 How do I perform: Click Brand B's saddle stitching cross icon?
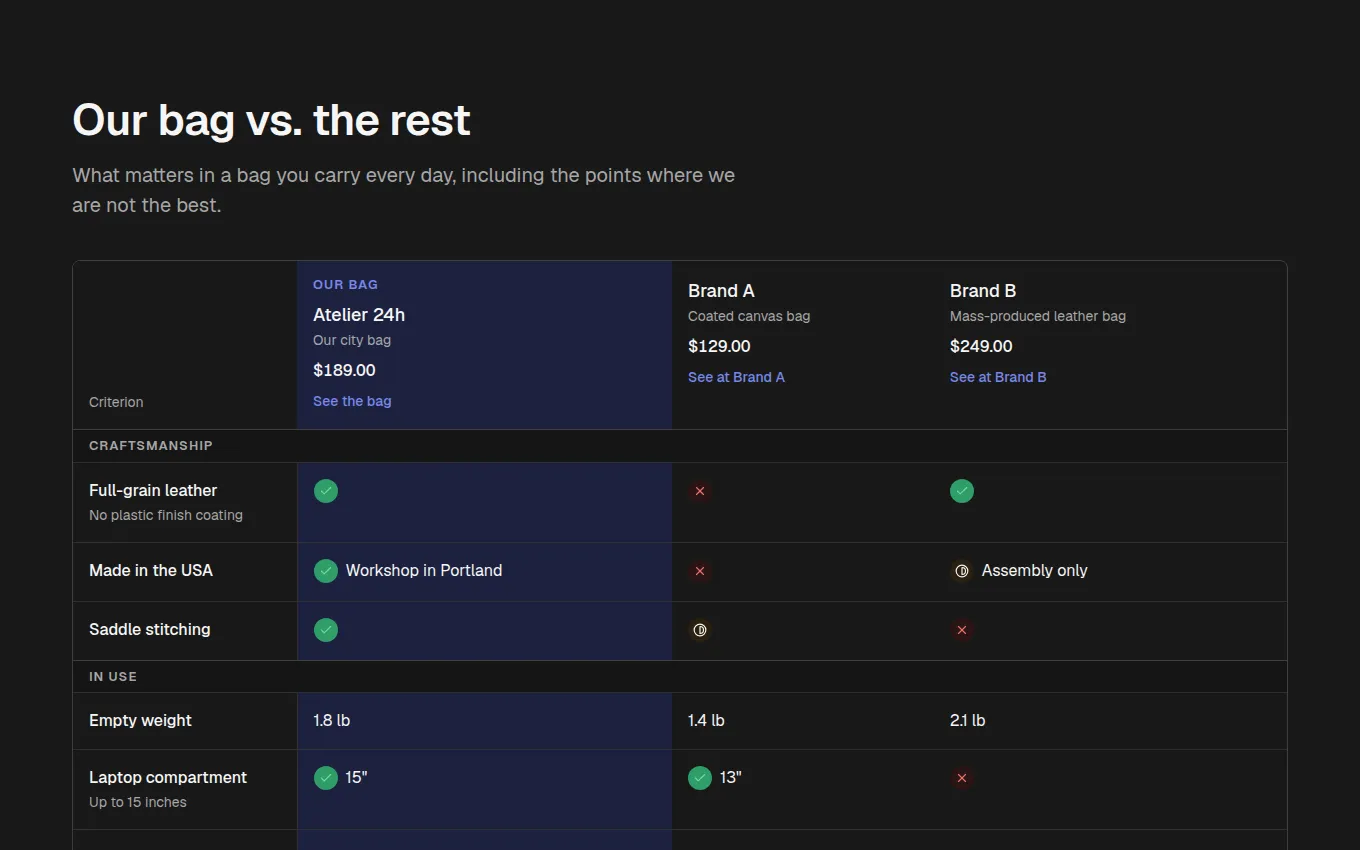tap(962, 630)
